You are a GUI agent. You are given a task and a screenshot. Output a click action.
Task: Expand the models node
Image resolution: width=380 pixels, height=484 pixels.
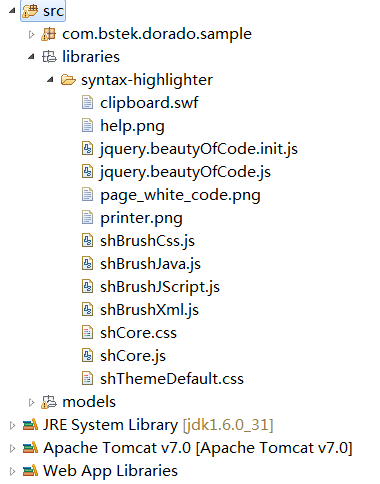[31, 402]
